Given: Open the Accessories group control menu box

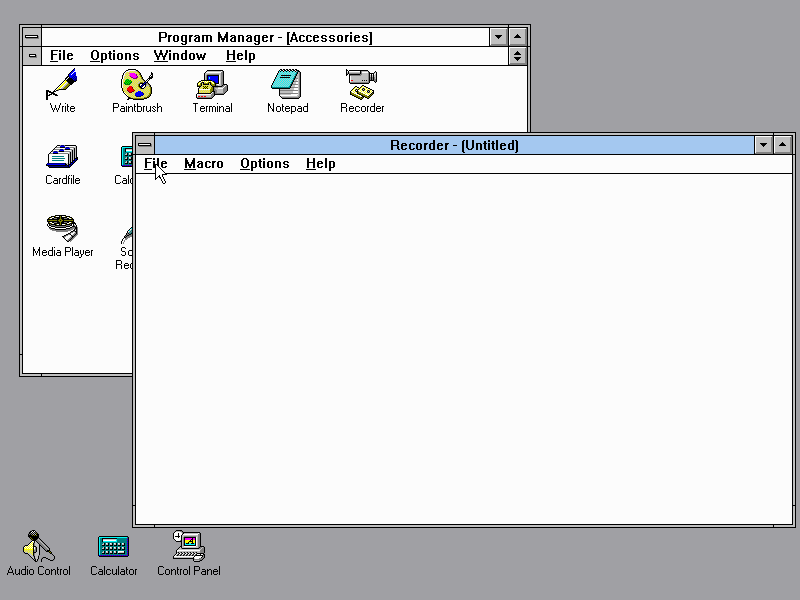Looking at the screenshot, I should (x=32, y=56).
